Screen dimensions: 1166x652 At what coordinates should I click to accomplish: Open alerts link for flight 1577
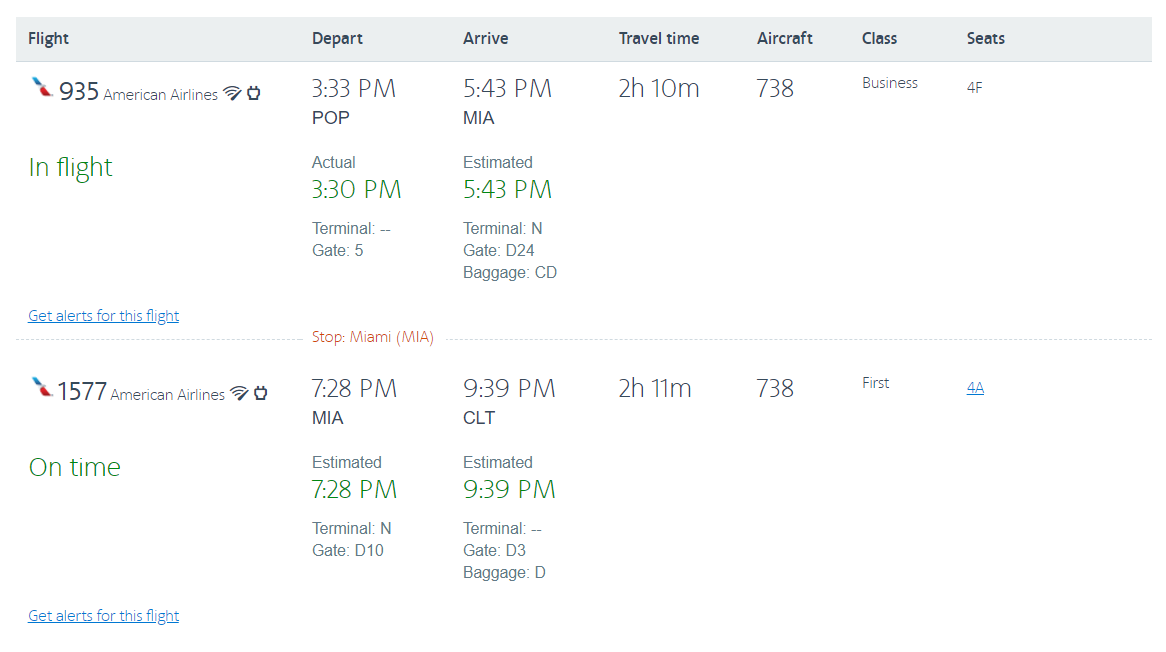(103, 616)
